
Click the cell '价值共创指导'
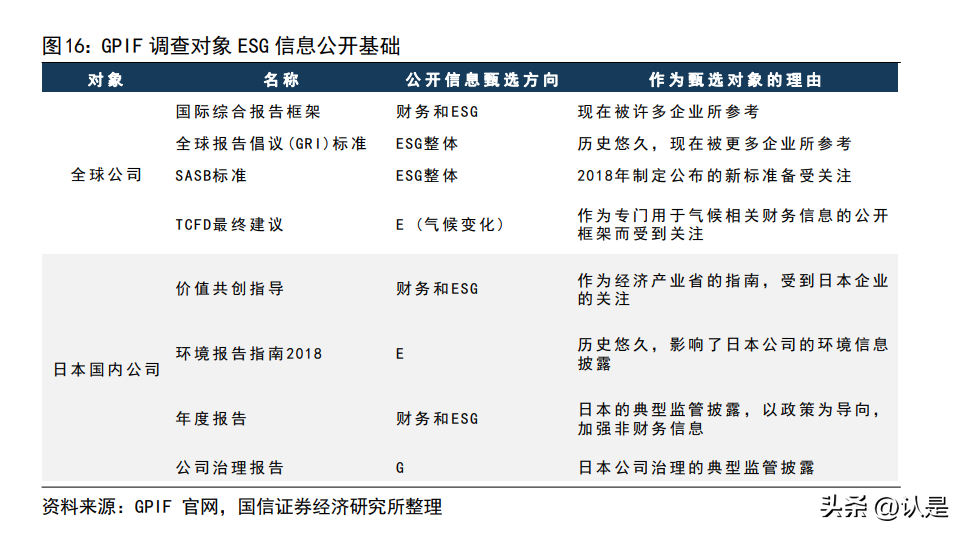pyautogui.click(x=230, y=289)
